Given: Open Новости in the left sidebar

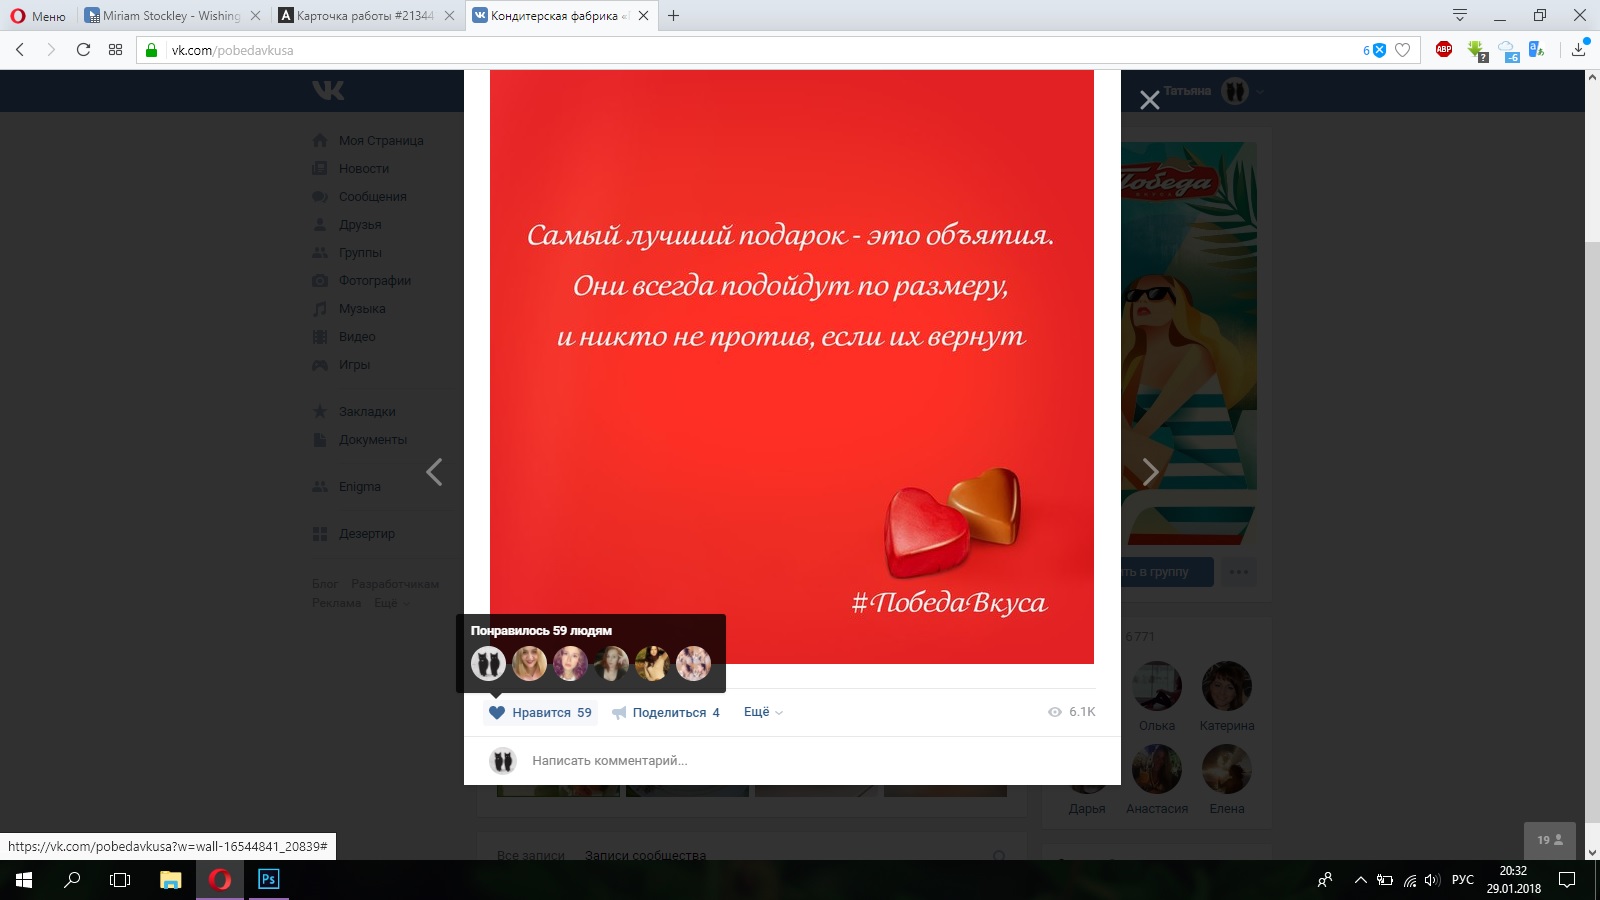Looking at the screenshot, I should click(363, 169).
